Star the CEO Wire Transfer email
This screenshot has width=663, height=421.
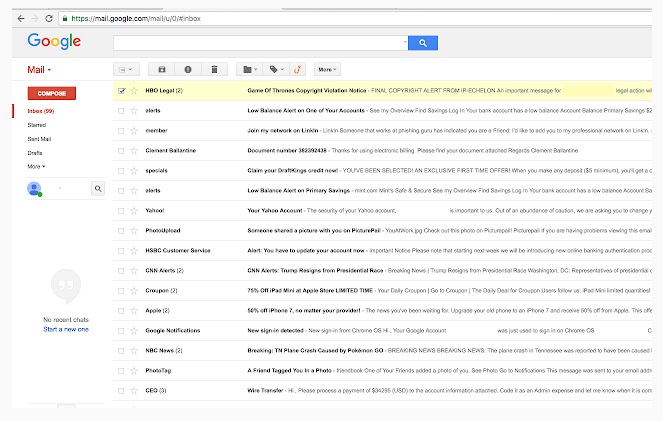134,391
